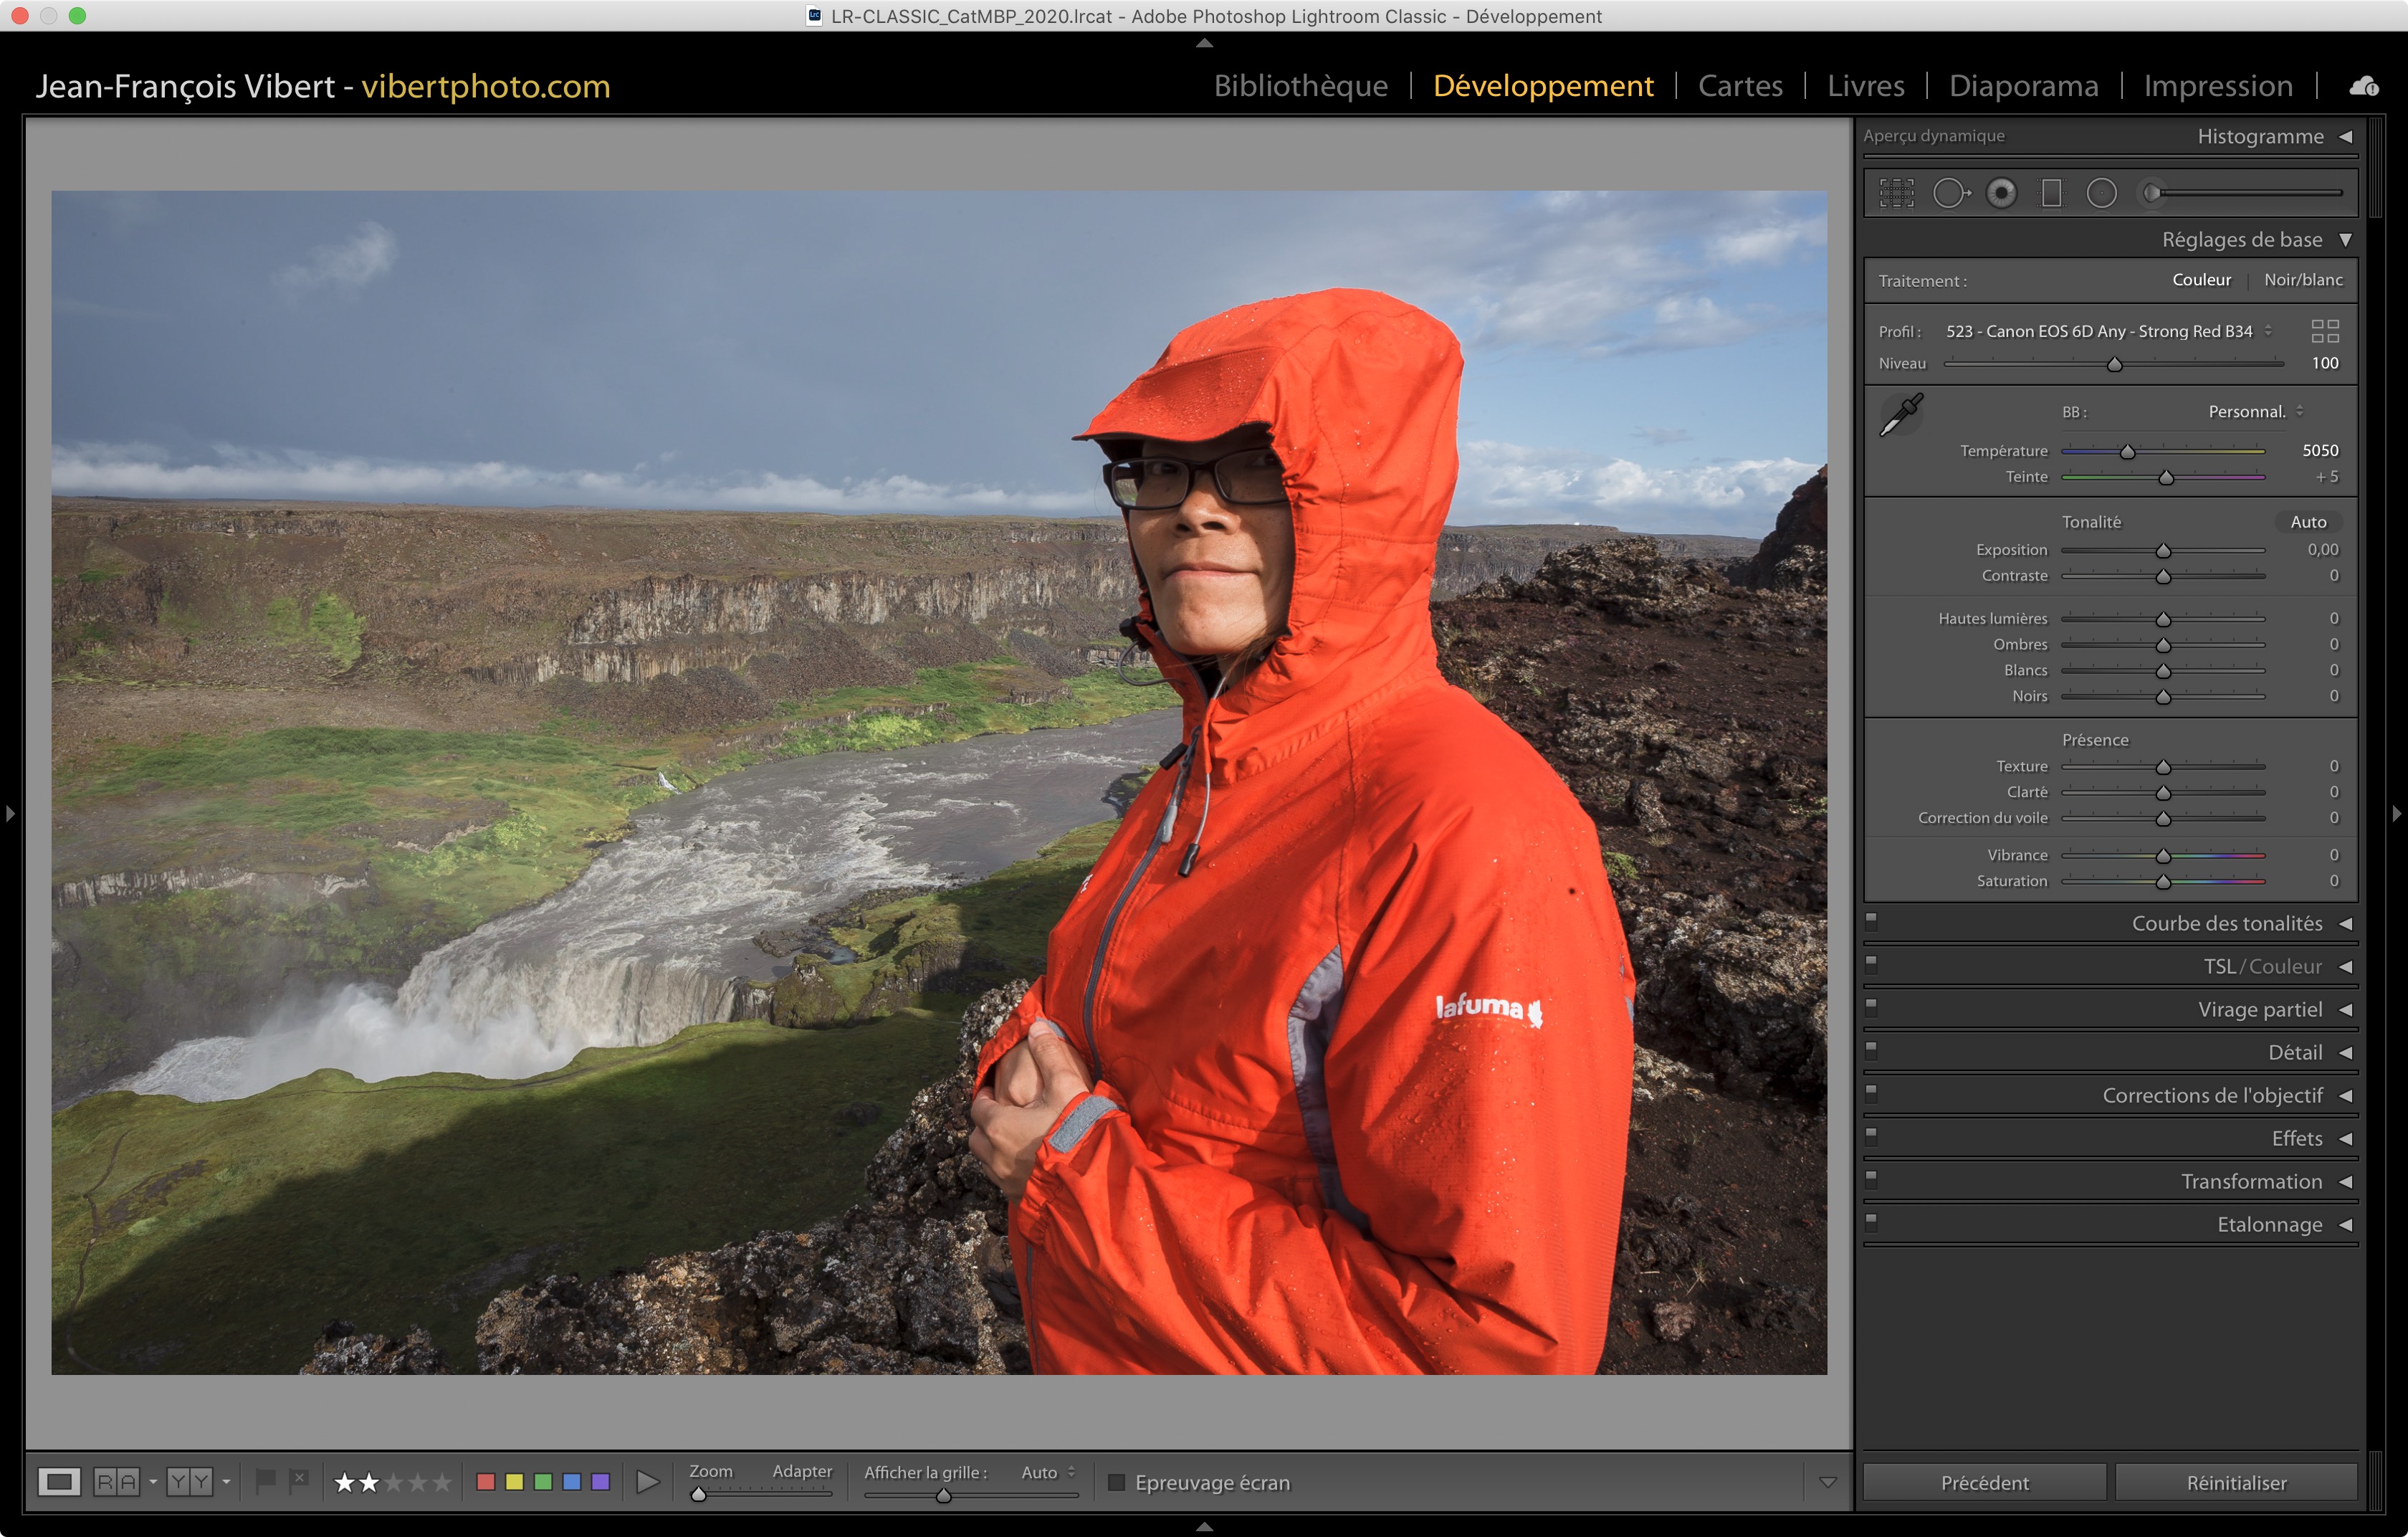Select the Spot Removal tool
Image resolution: width=2408 pixels, height=1537 pixels.
1949,193
